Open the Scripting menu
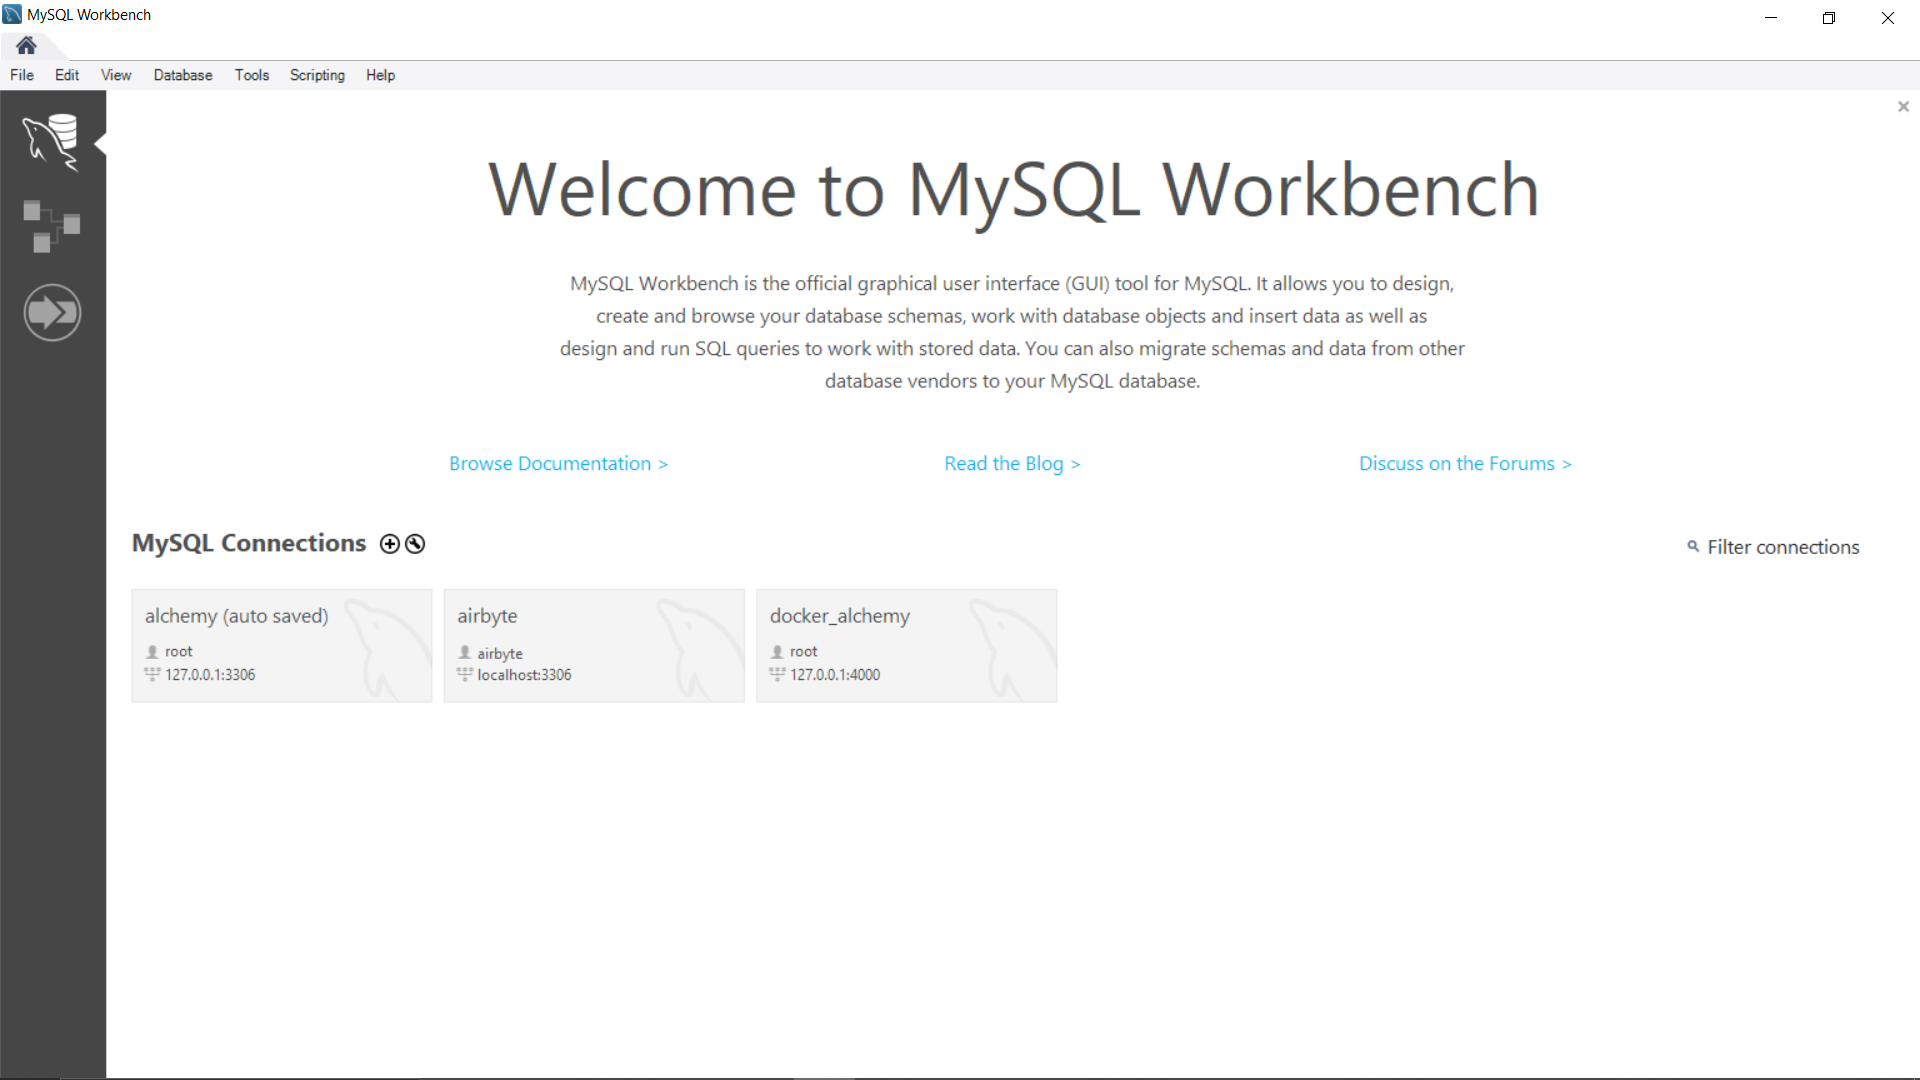The width and height of the screenshot is (1920, 1080). point(317,75)
